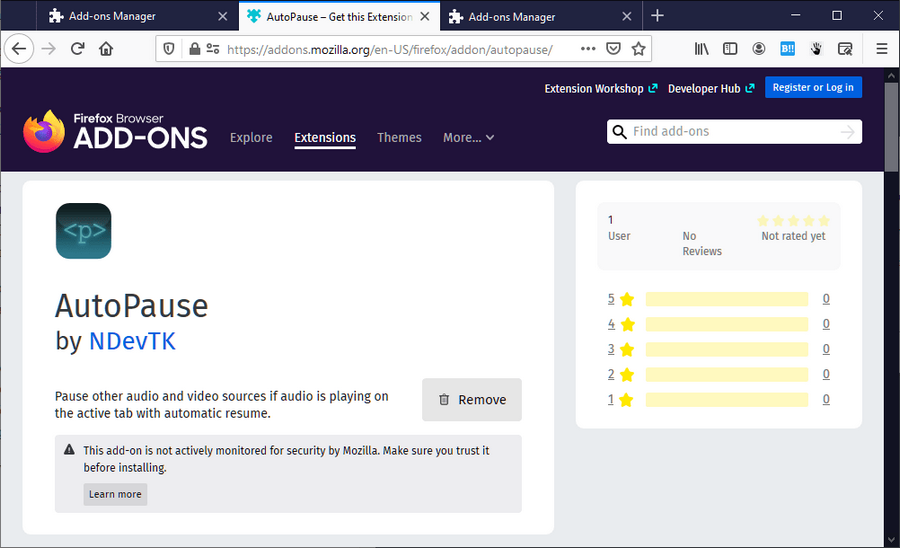Open the Themes navigation item
This screenshot has height=548, width=900.
coord(399,138)
